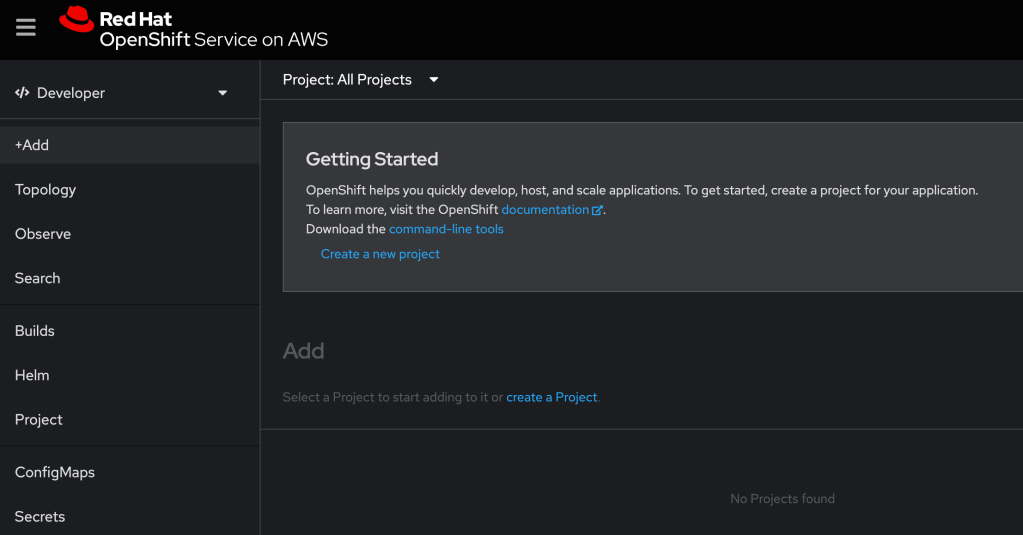Open the Project sidebar item
Screen dimensions: 1023x535
tap(39, 420)
